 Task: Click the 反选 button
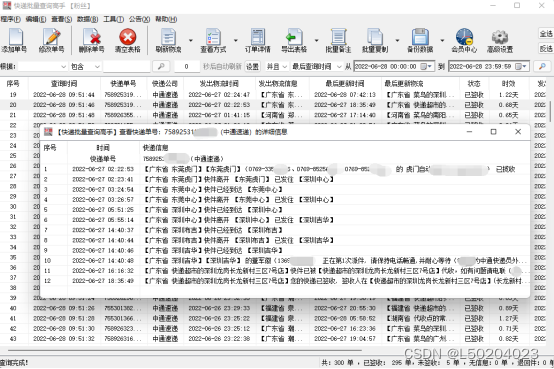(546, 48)
